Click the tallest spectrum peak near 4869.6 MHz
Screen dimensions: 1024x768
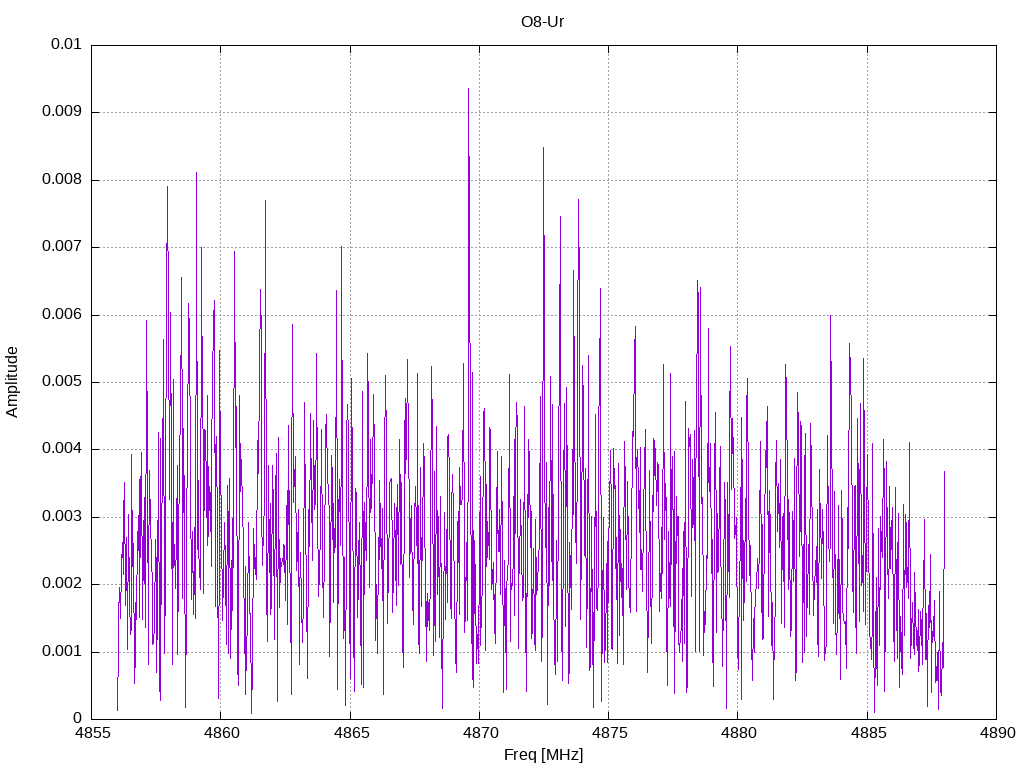pyautogui.click(x=468, y=89)
